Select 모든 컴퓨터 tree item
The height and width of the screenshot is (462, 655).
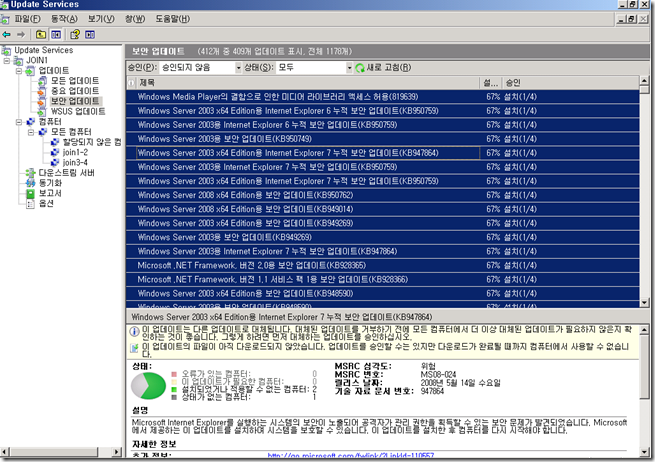(71, 132)
